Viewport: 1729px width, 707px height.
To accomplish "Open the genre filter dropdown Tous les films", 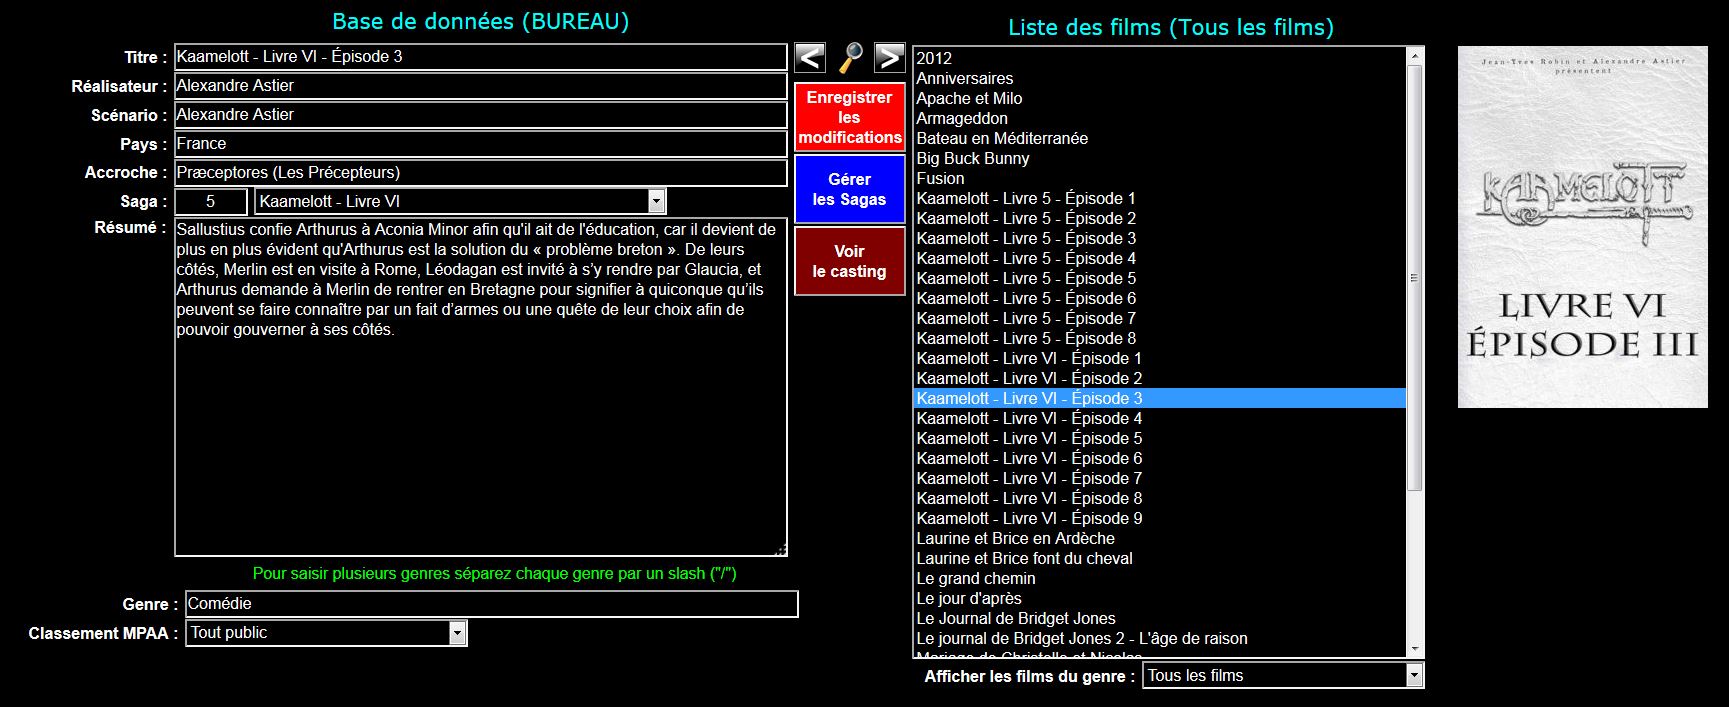I will pos(1283,676).
